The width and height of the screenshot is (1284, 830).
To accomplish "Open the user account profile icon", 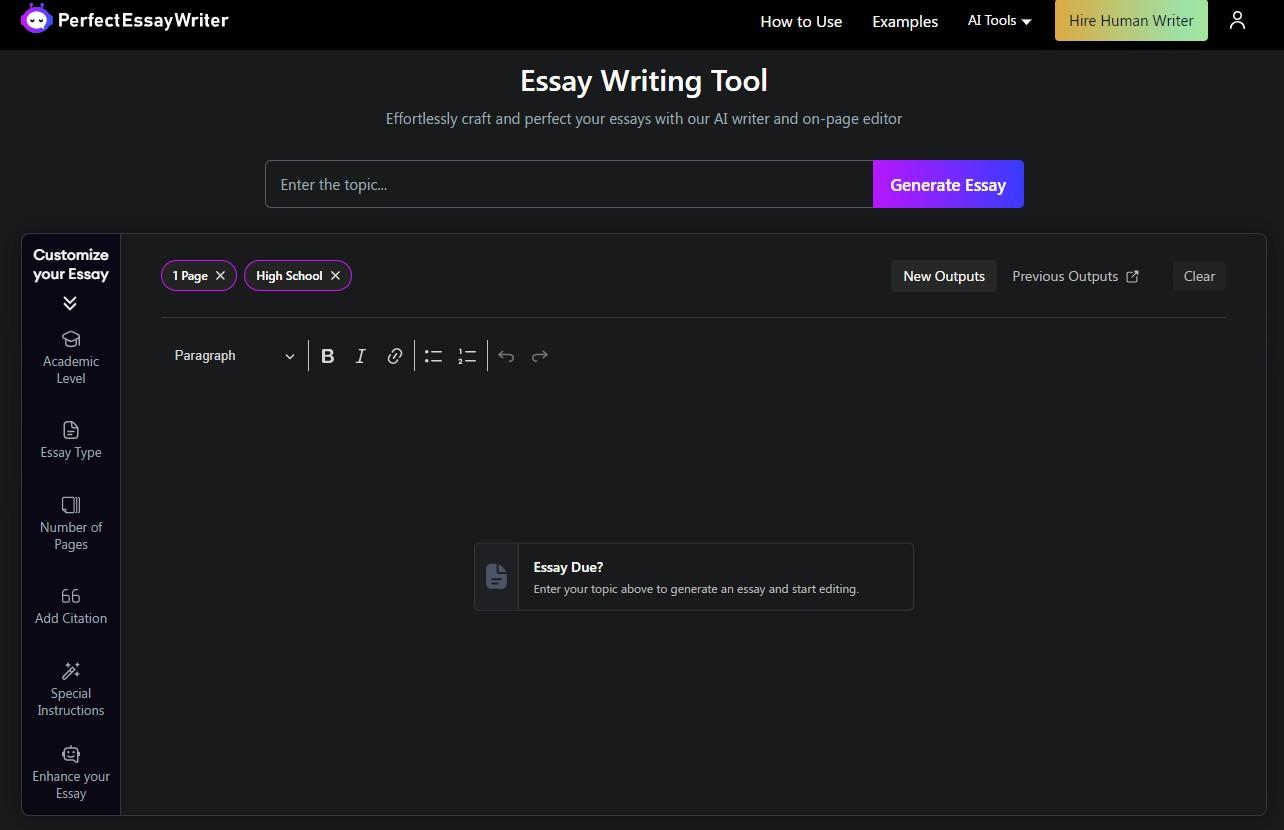I will point(1237,20).
